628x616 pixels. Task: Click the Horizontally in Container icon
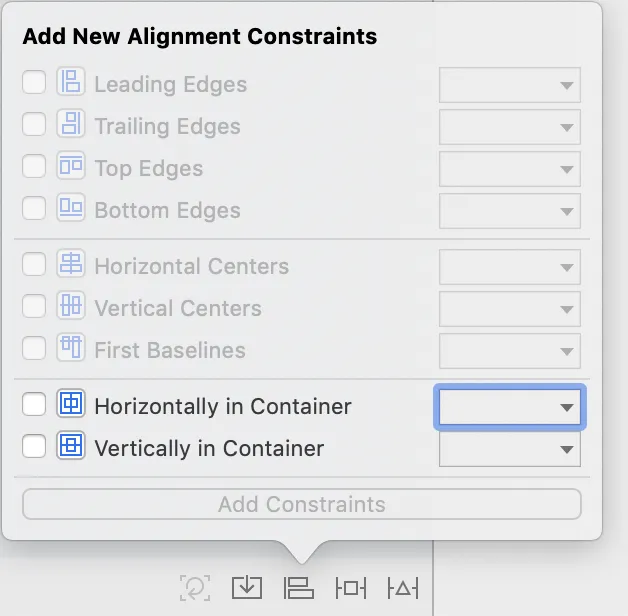point(71,406)
